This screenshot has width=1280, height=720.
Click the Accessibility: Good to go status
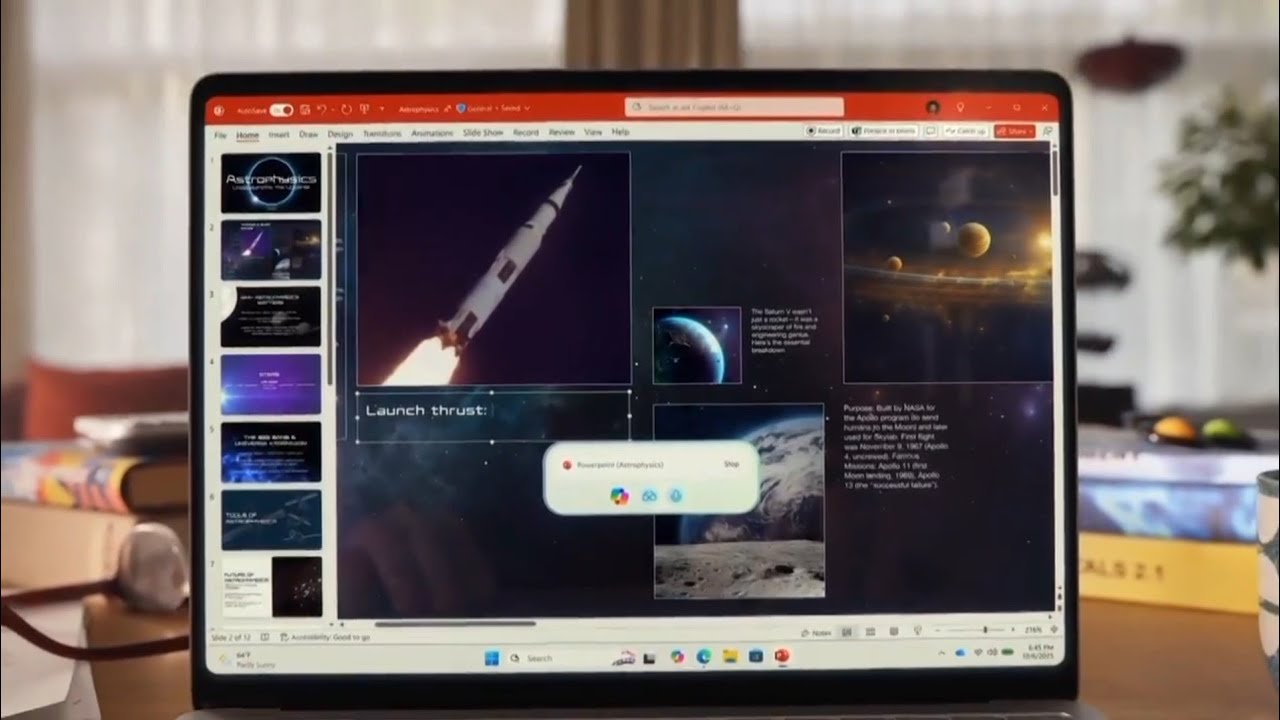point(326,637)
